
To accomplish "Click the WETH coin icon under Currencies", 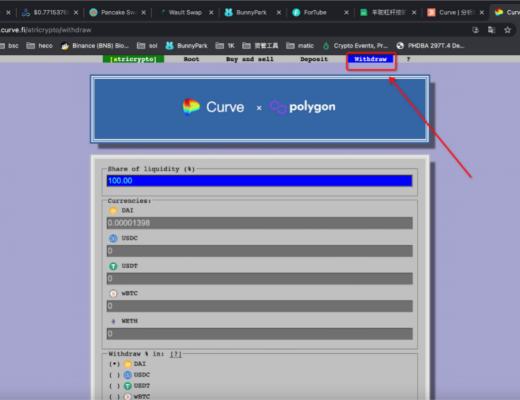I will [113, 321].
